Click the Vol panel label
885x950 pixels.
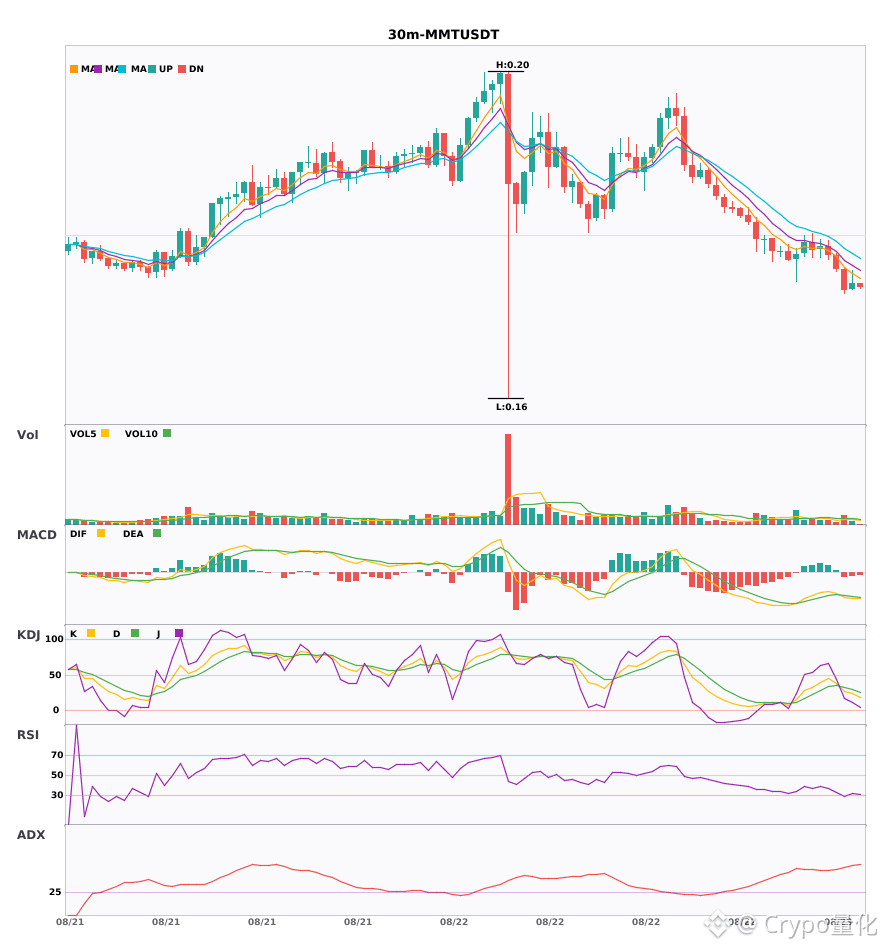[x=27, y=434]
